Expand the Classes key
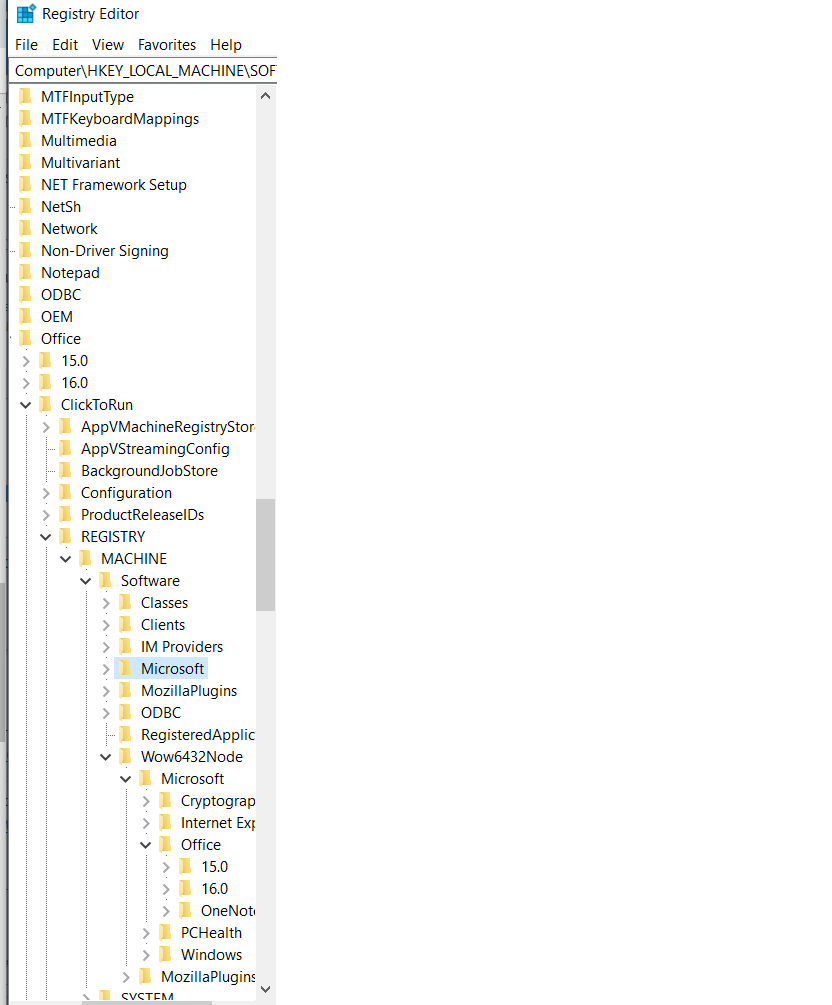The height and width of the screenshot is (1005, 832). click(106, 603)
